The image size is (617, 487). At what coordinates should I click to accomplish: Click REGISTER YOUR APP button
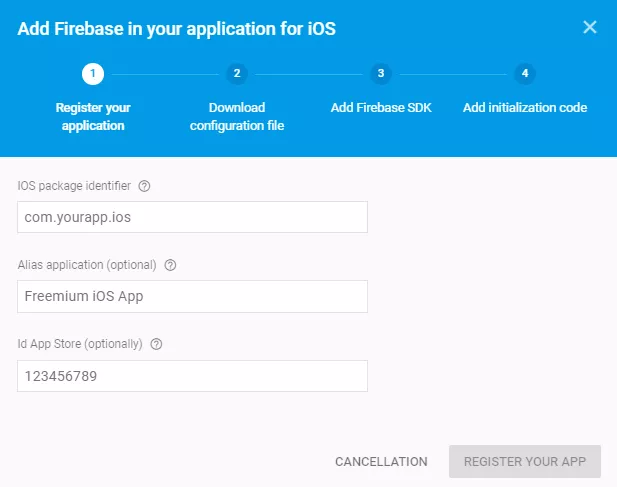[x=525, y=461]
